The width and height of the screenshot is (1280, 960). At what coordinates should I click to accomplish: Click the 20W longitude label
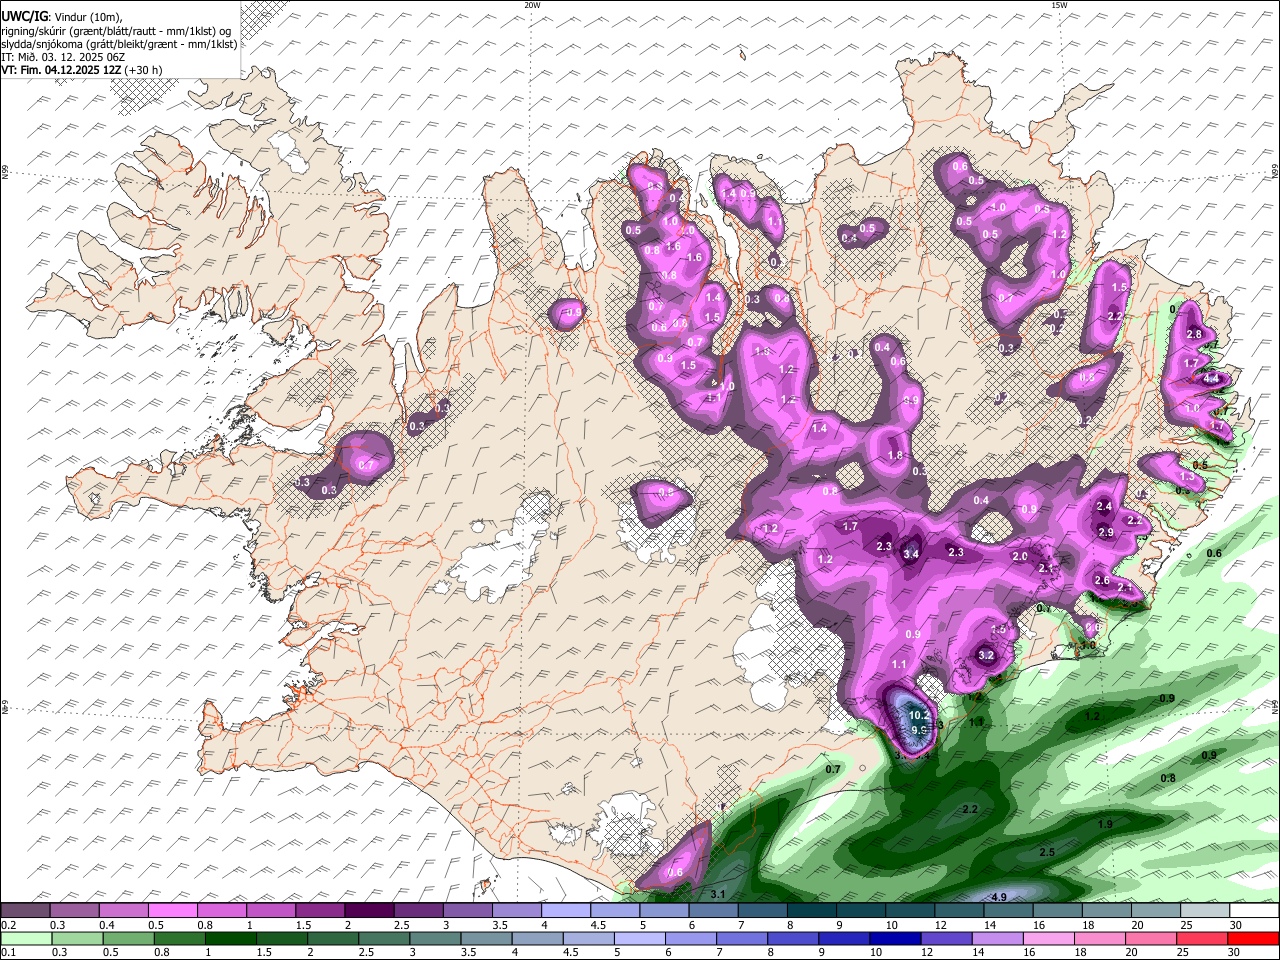pos(532,5)
